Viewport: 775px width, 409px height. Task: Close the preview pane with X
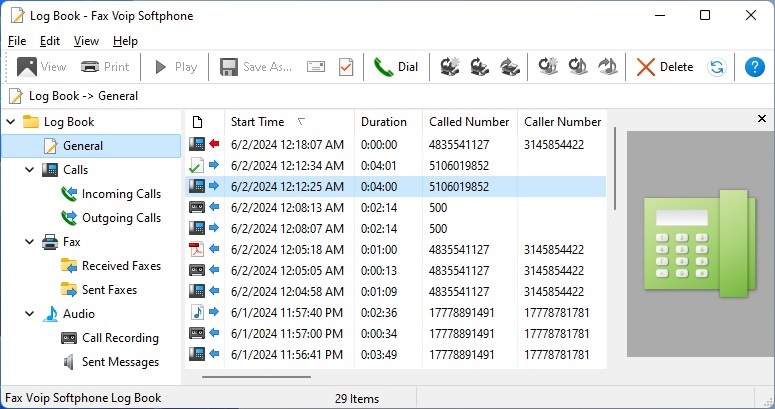pyautogui.click(x=762, y=119)
